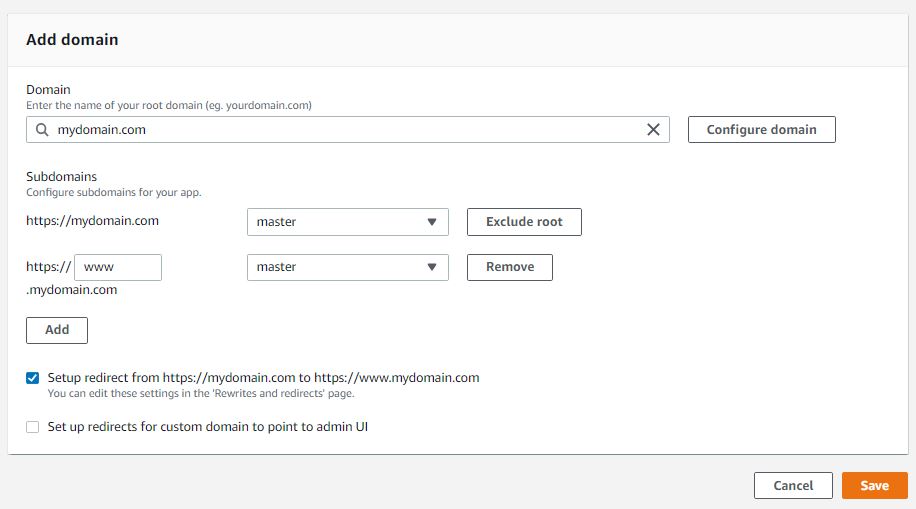Click the https://mydomain.com root subdomain label
The width and height of the screenshot is (916, 509).
[x=92, y=221]
